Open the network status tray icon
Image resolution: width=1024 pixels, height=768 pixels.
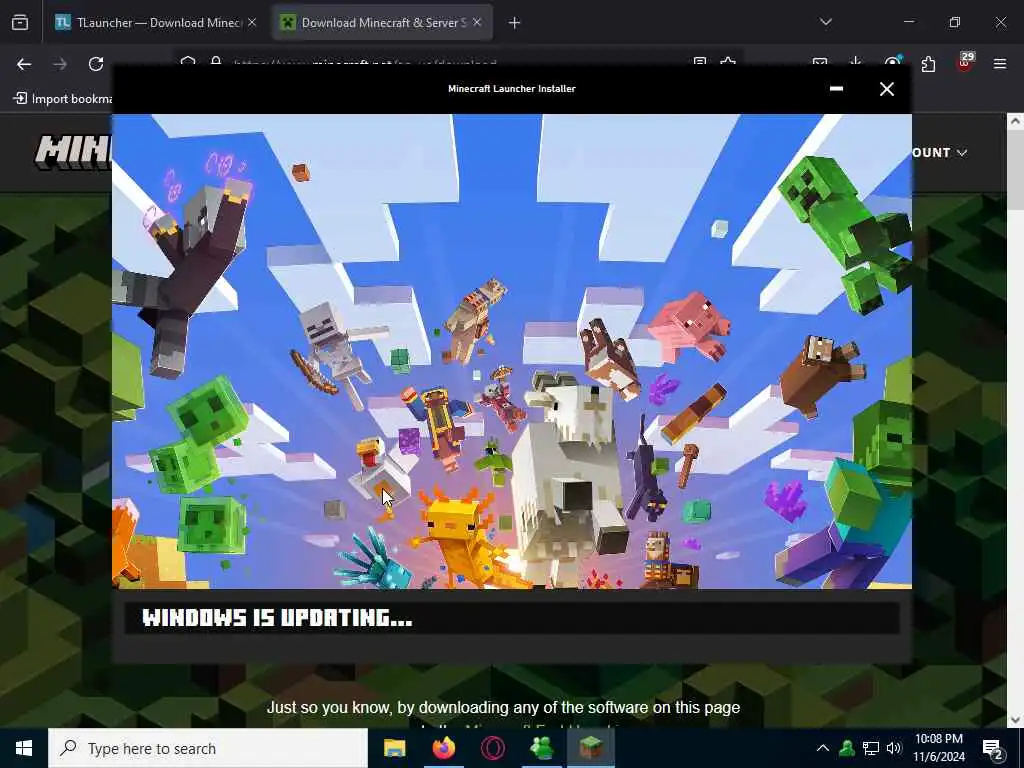[871, 748]
